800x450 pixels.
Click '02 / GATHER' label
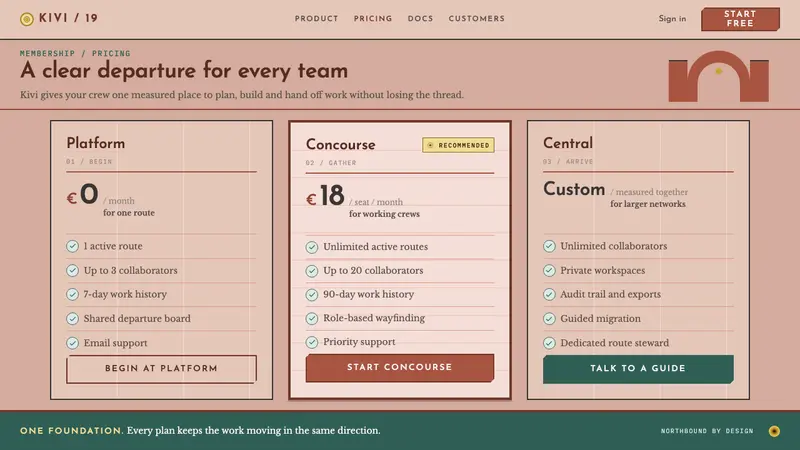pos(331,163)
